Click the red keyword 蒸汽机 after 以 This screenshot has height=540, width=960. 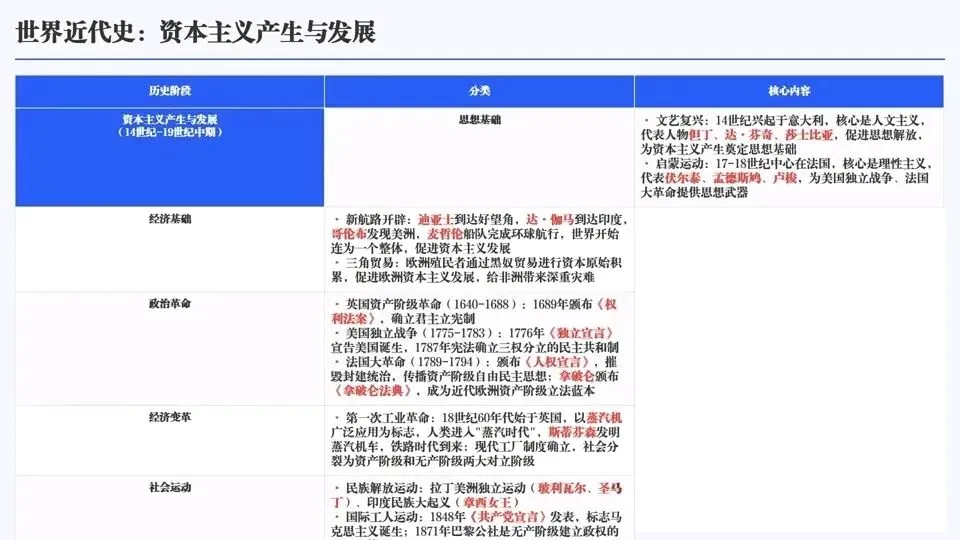pyautogui.click(x=604, y=418)
